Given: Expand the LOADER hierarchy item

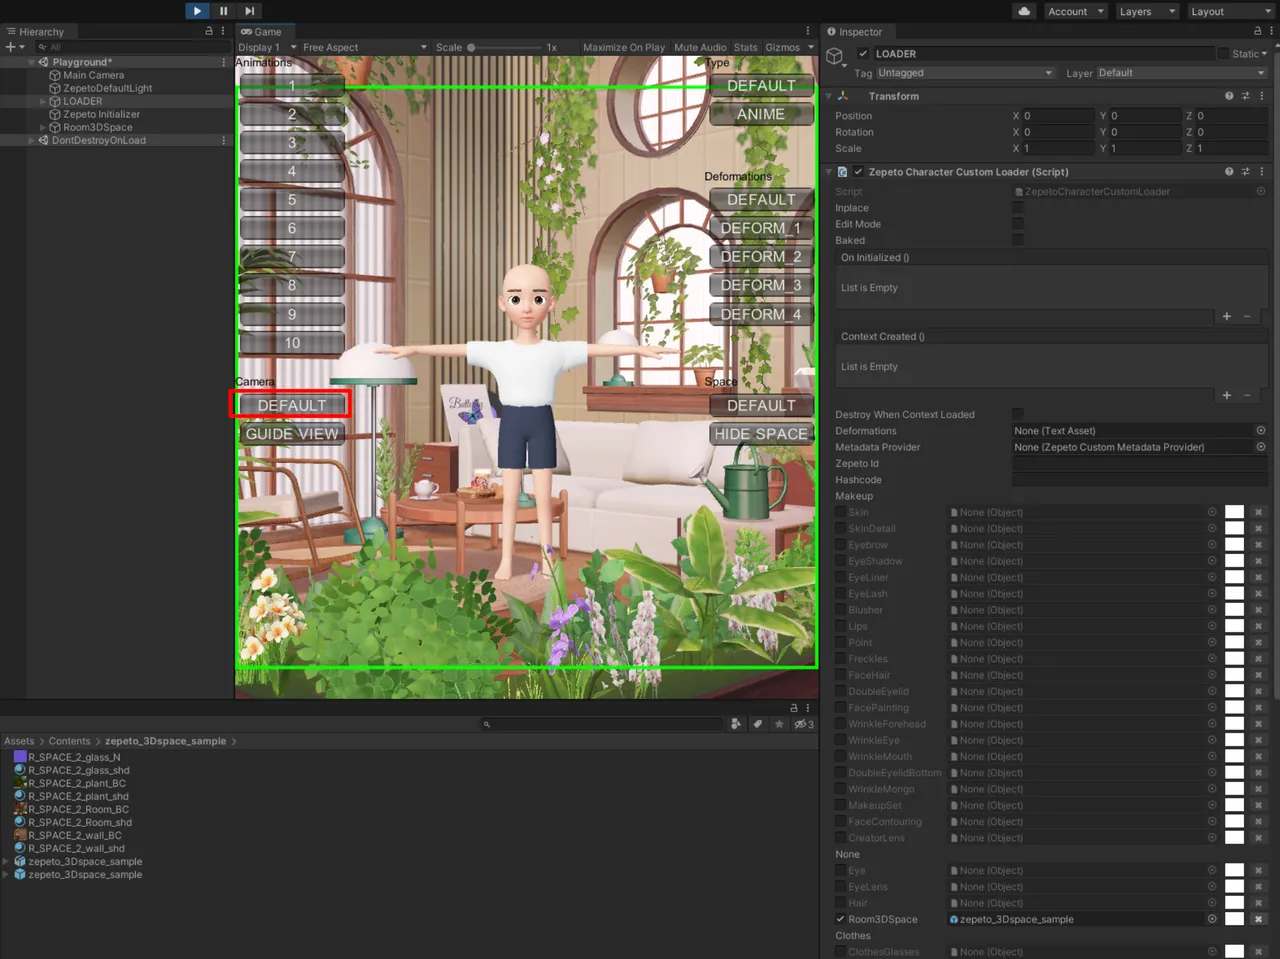Looking at the screenshot, I should point(42,101).
